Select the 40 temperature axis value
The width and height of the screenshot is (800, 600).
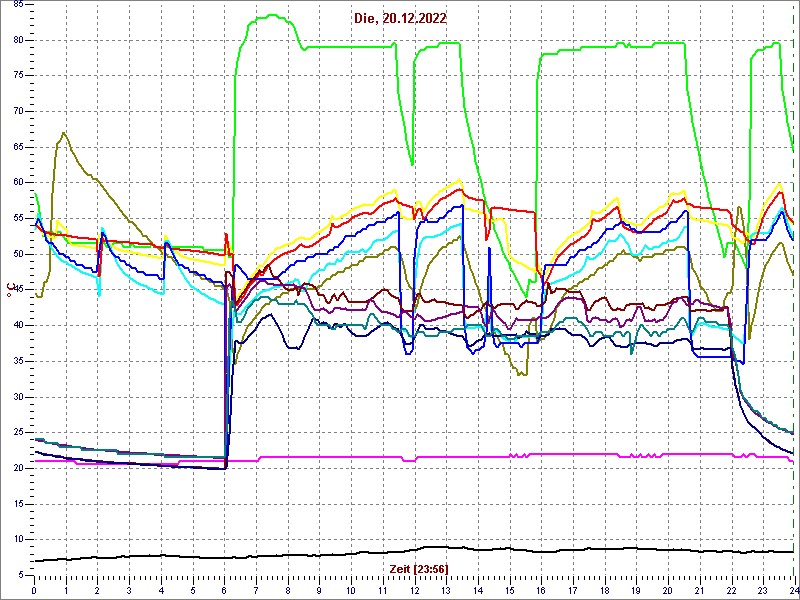coord(17,326)
